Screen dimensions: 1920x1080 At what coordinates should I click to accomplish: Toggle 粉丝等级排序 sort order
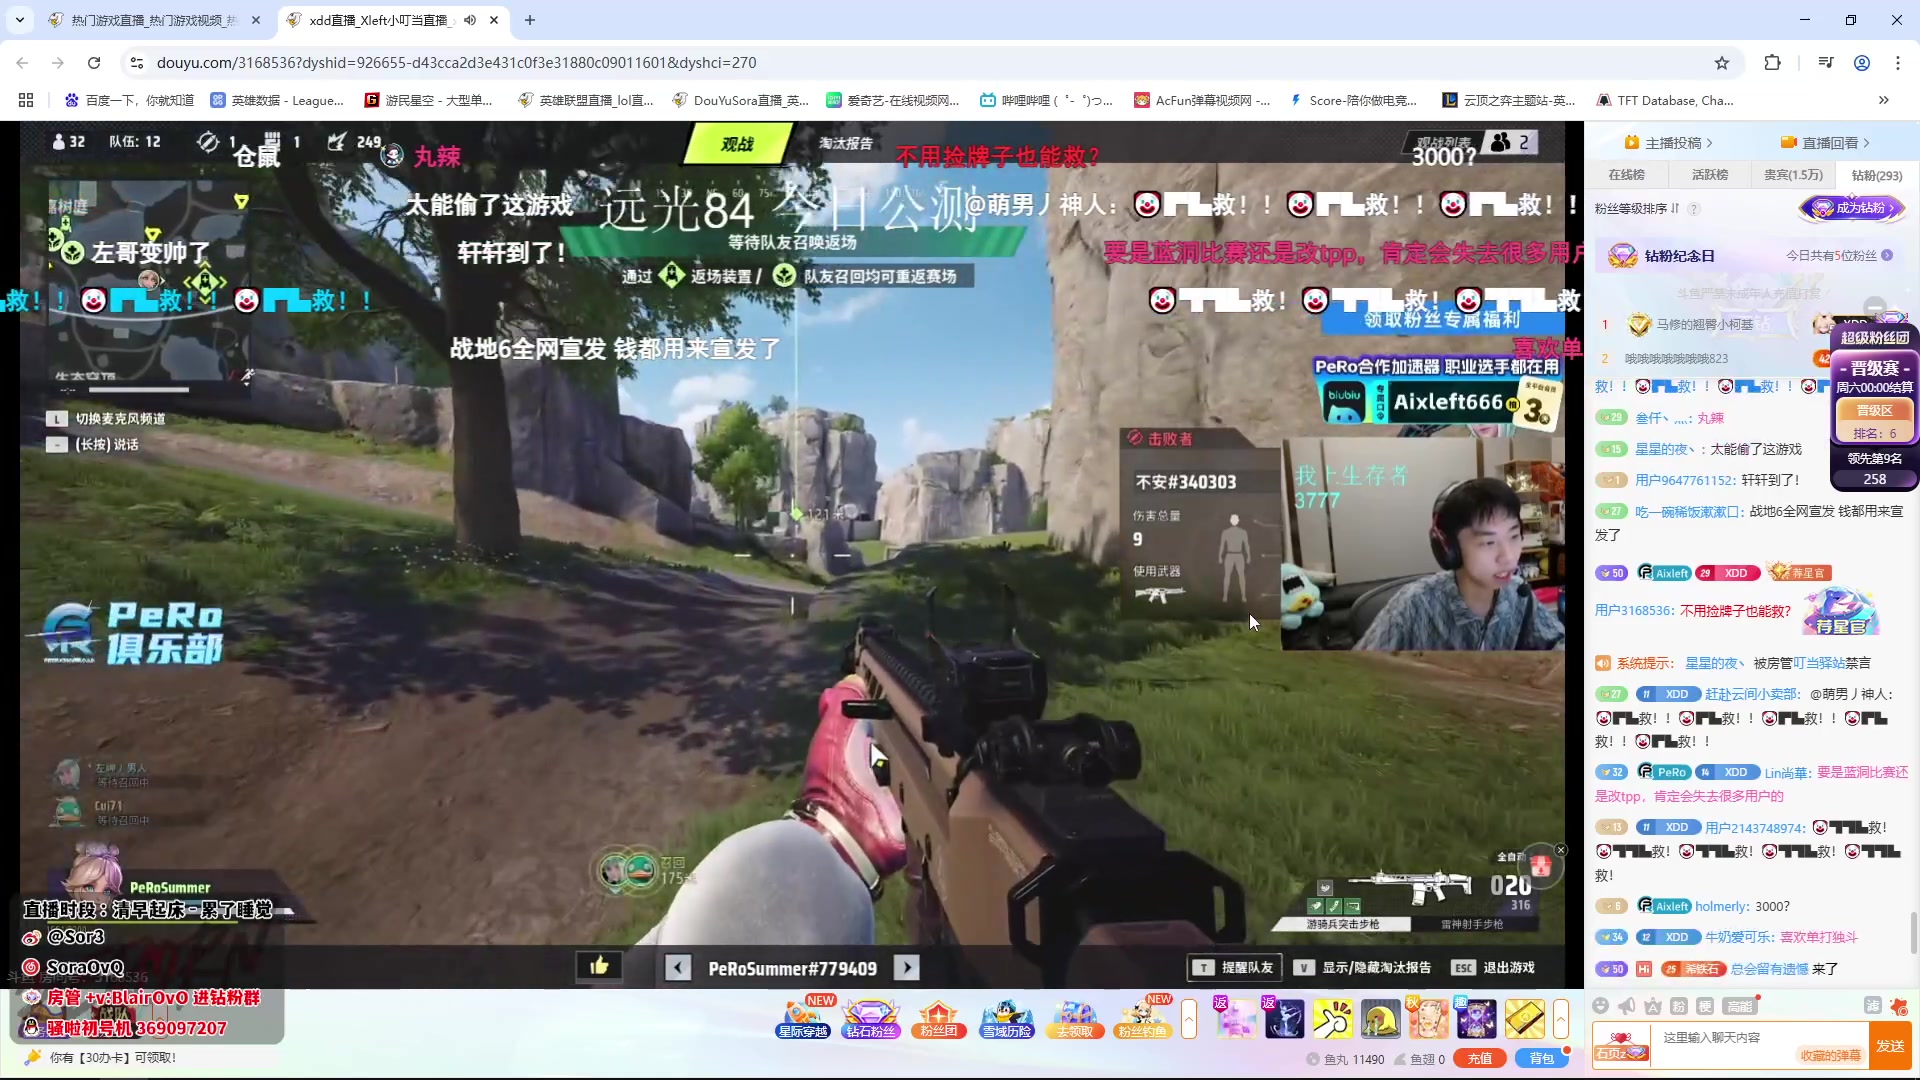coord(1637,209)
